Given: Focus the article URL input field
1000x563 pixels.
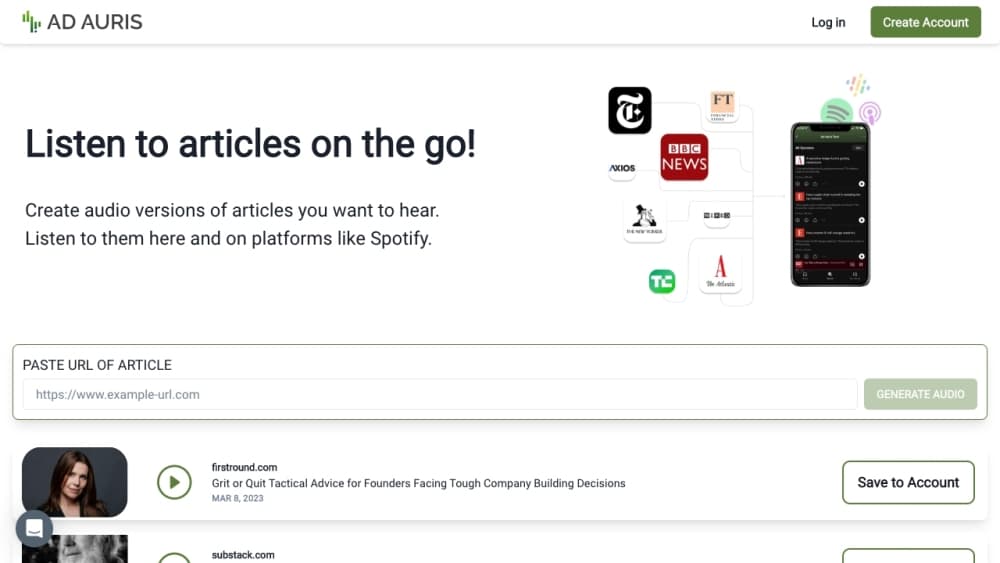Looking at the screenshot, I should pos(440,394).
